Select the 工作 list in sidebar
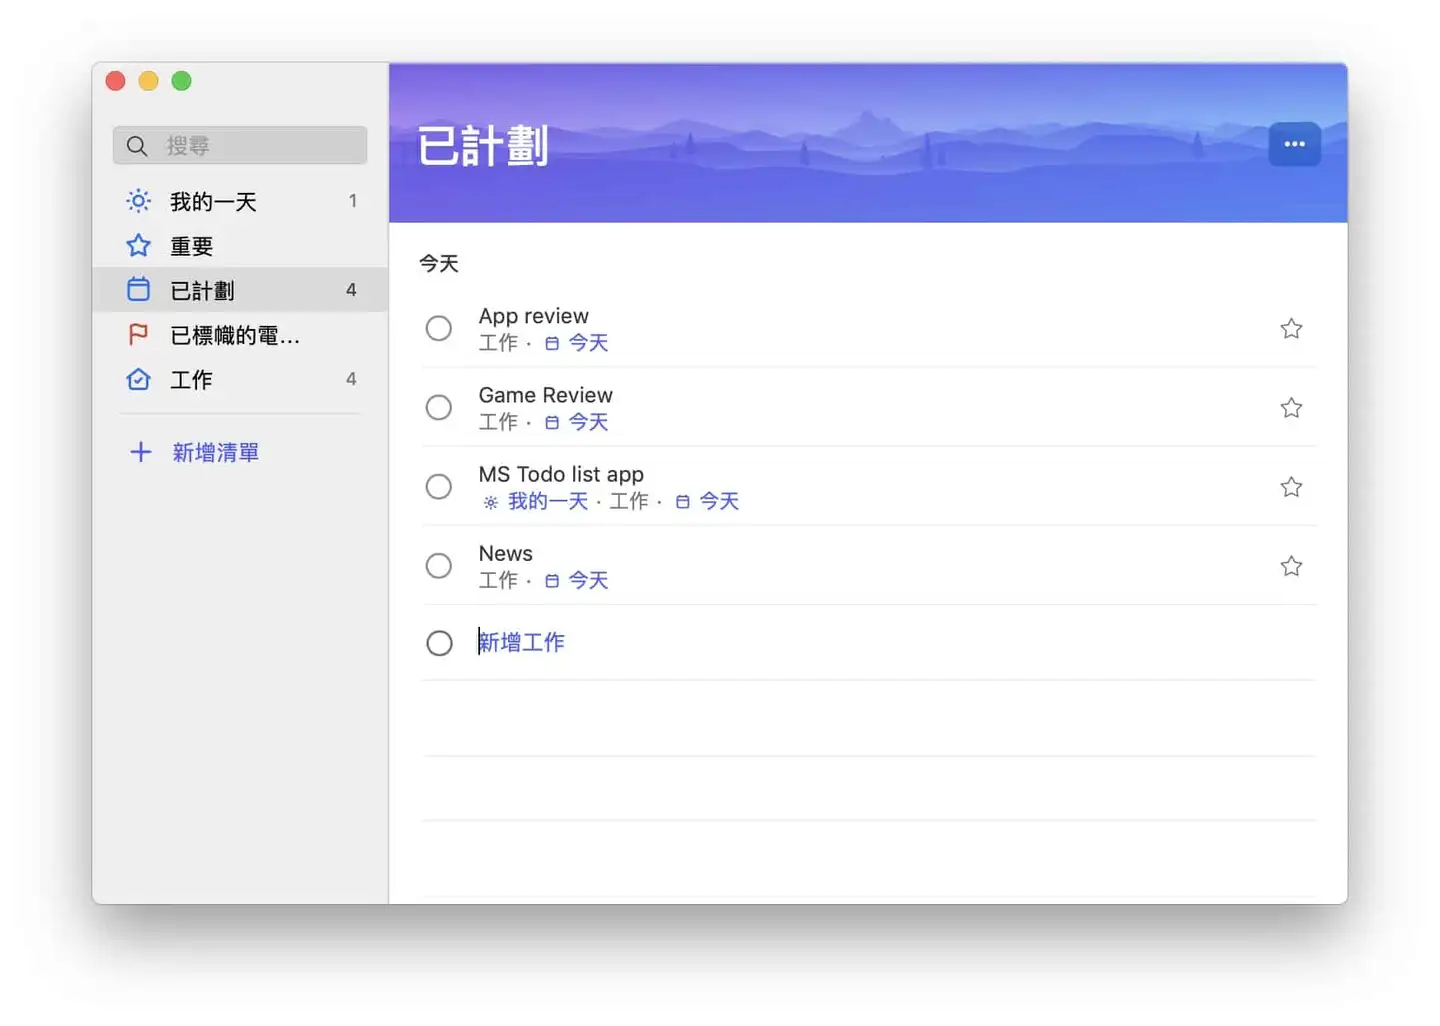The height and width of the screenshot is (1026, 1440). (x=191, y=380)
